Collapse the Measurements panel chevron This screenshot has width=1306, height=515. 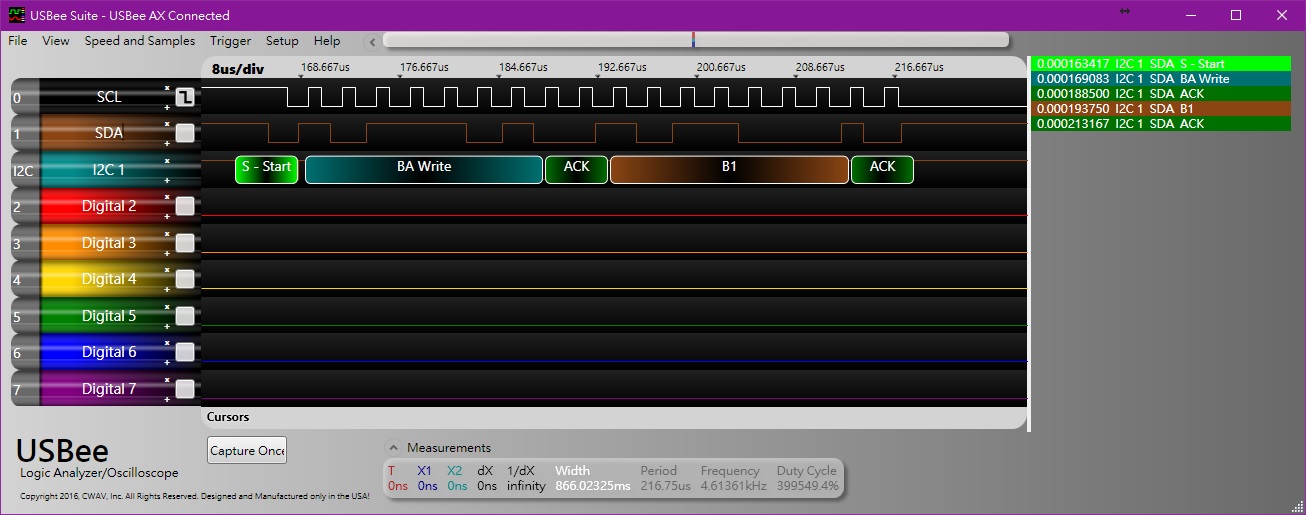coord(394,448)
